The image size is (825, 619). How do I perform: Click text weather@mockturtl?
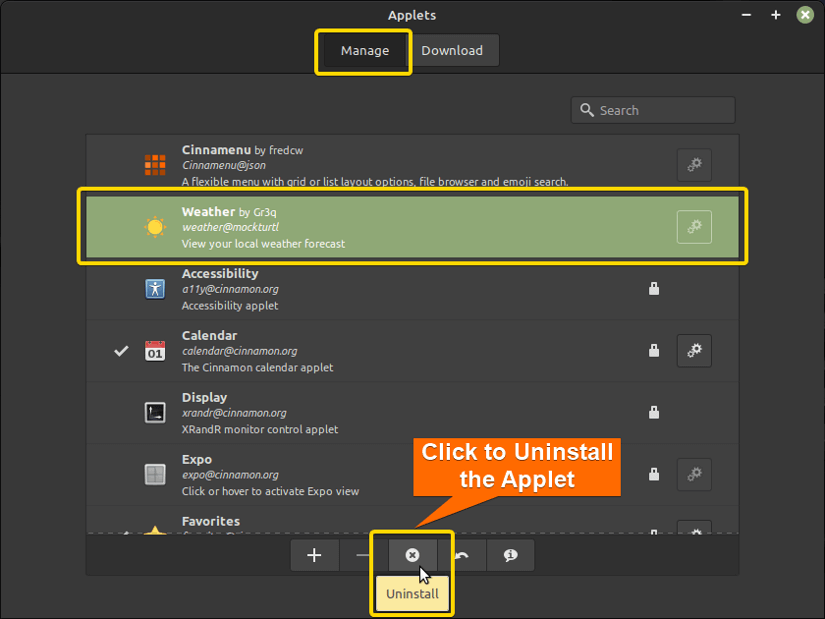(x=230, y=227)
